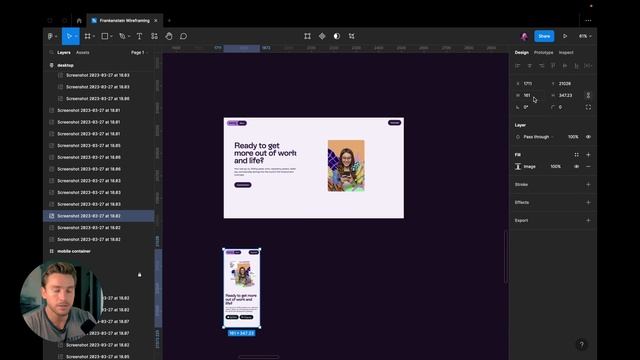This screenshot has width=640, height=360.
Task: Add a fill with plus button
Action: click(588, 155)
